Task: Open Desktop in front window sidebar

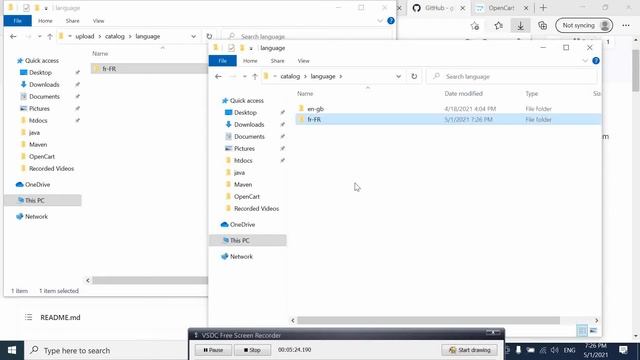Action: click(x=245, y=112)
